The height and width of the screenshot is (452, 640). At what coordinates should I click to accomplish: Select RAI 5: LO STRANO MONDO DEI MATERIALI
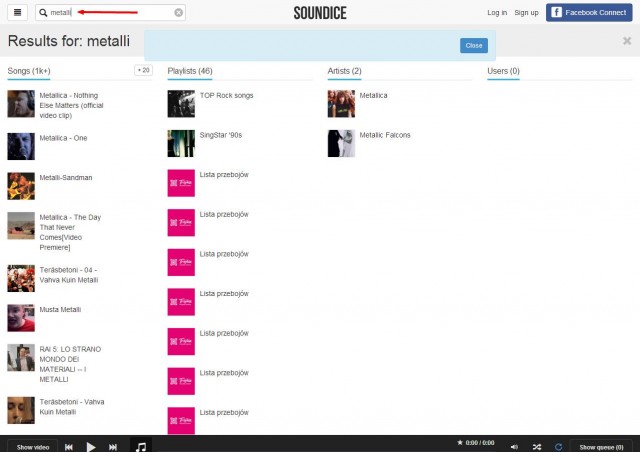[x=70, y=364]
